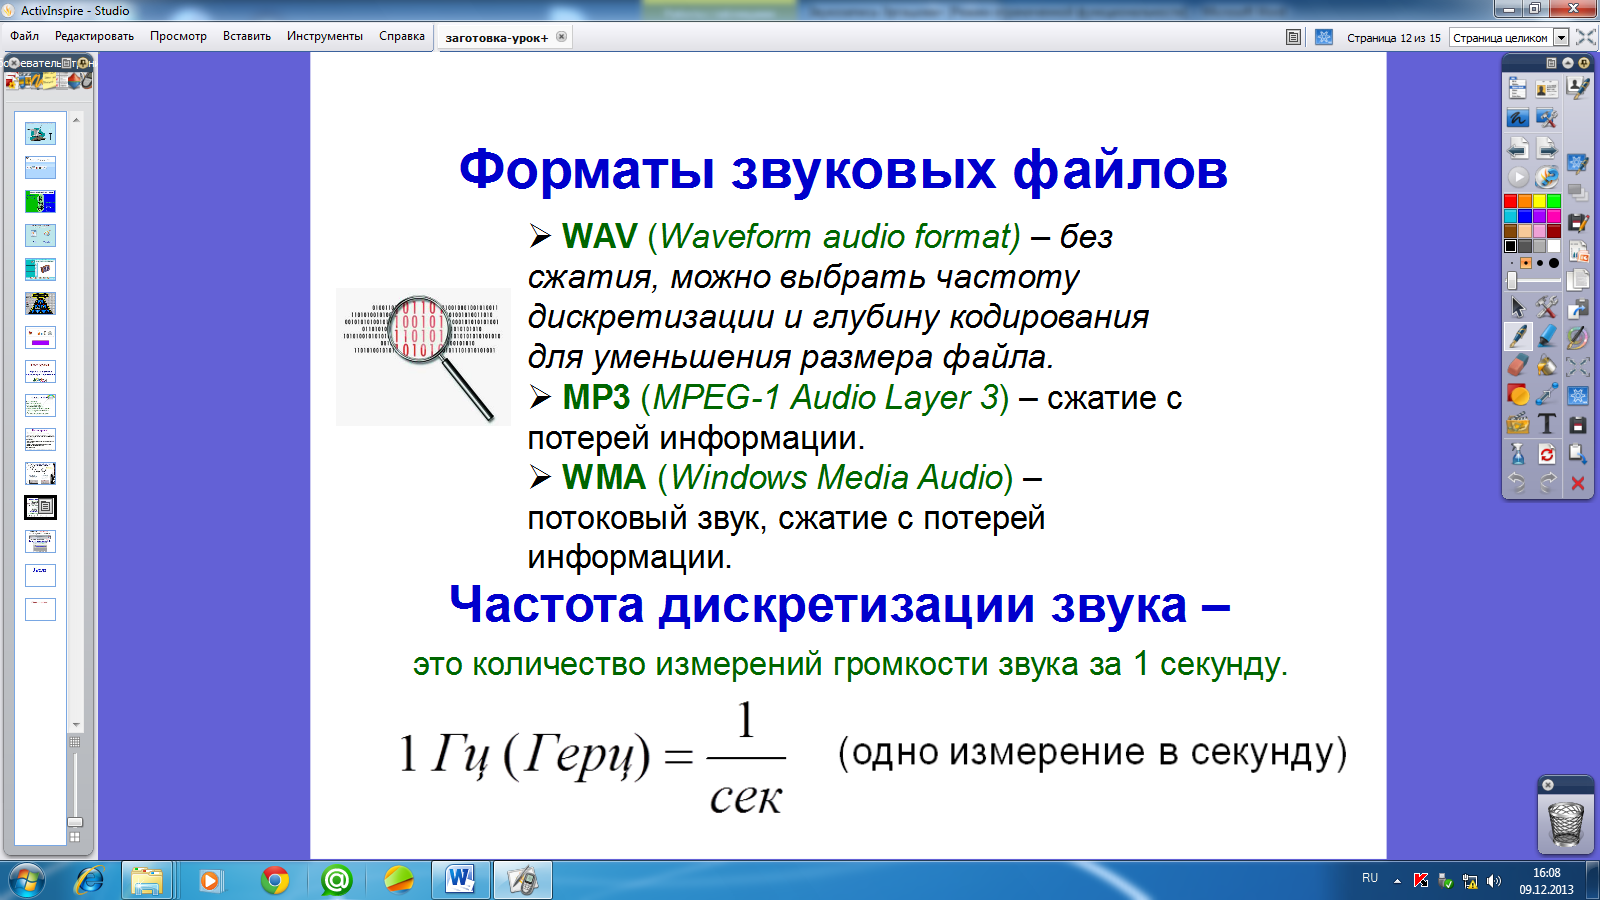Open the Просмотр menu

pyautogui.click(x=178, y=36)
